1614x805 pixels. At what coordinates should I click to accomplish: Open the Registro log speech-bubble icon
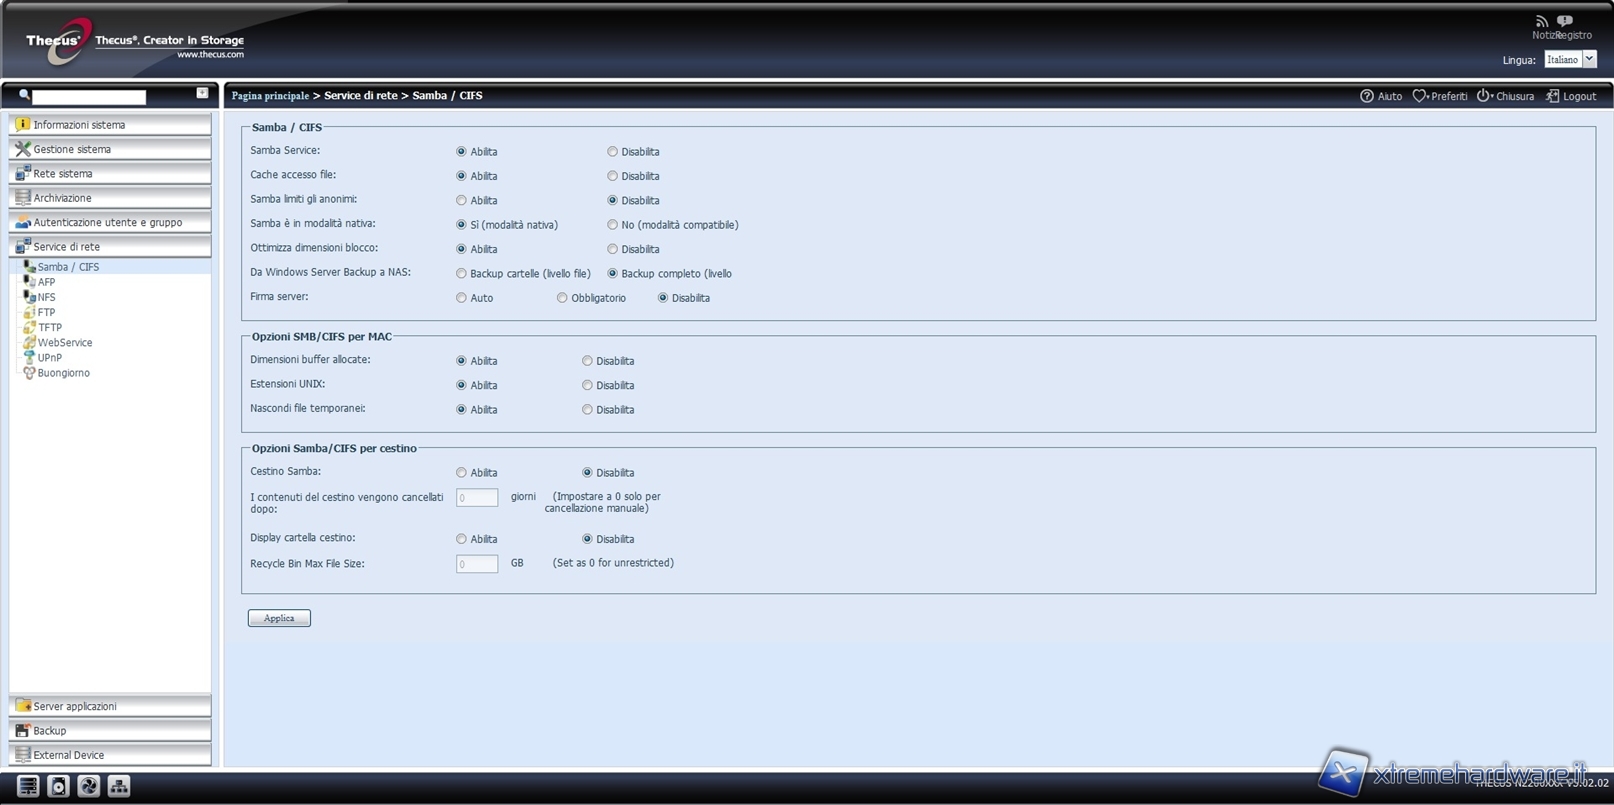click(1565, 21)
